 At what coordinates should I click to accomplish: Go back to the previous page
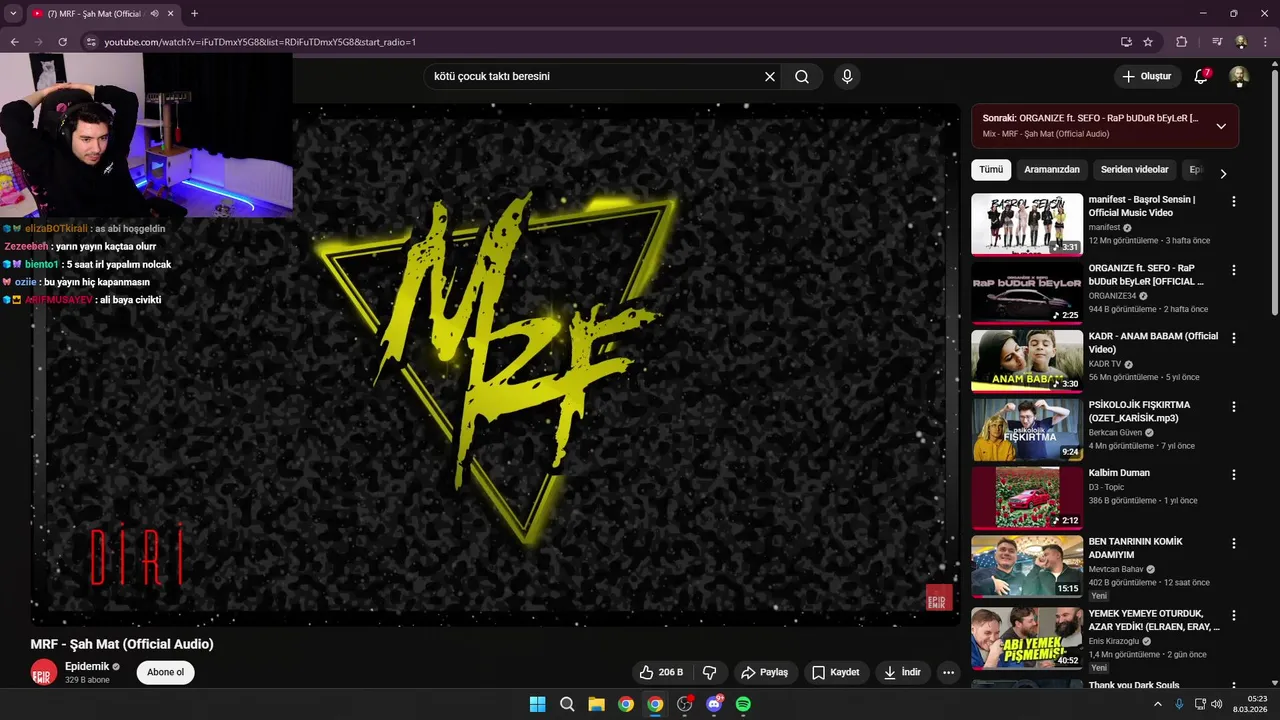14,42
